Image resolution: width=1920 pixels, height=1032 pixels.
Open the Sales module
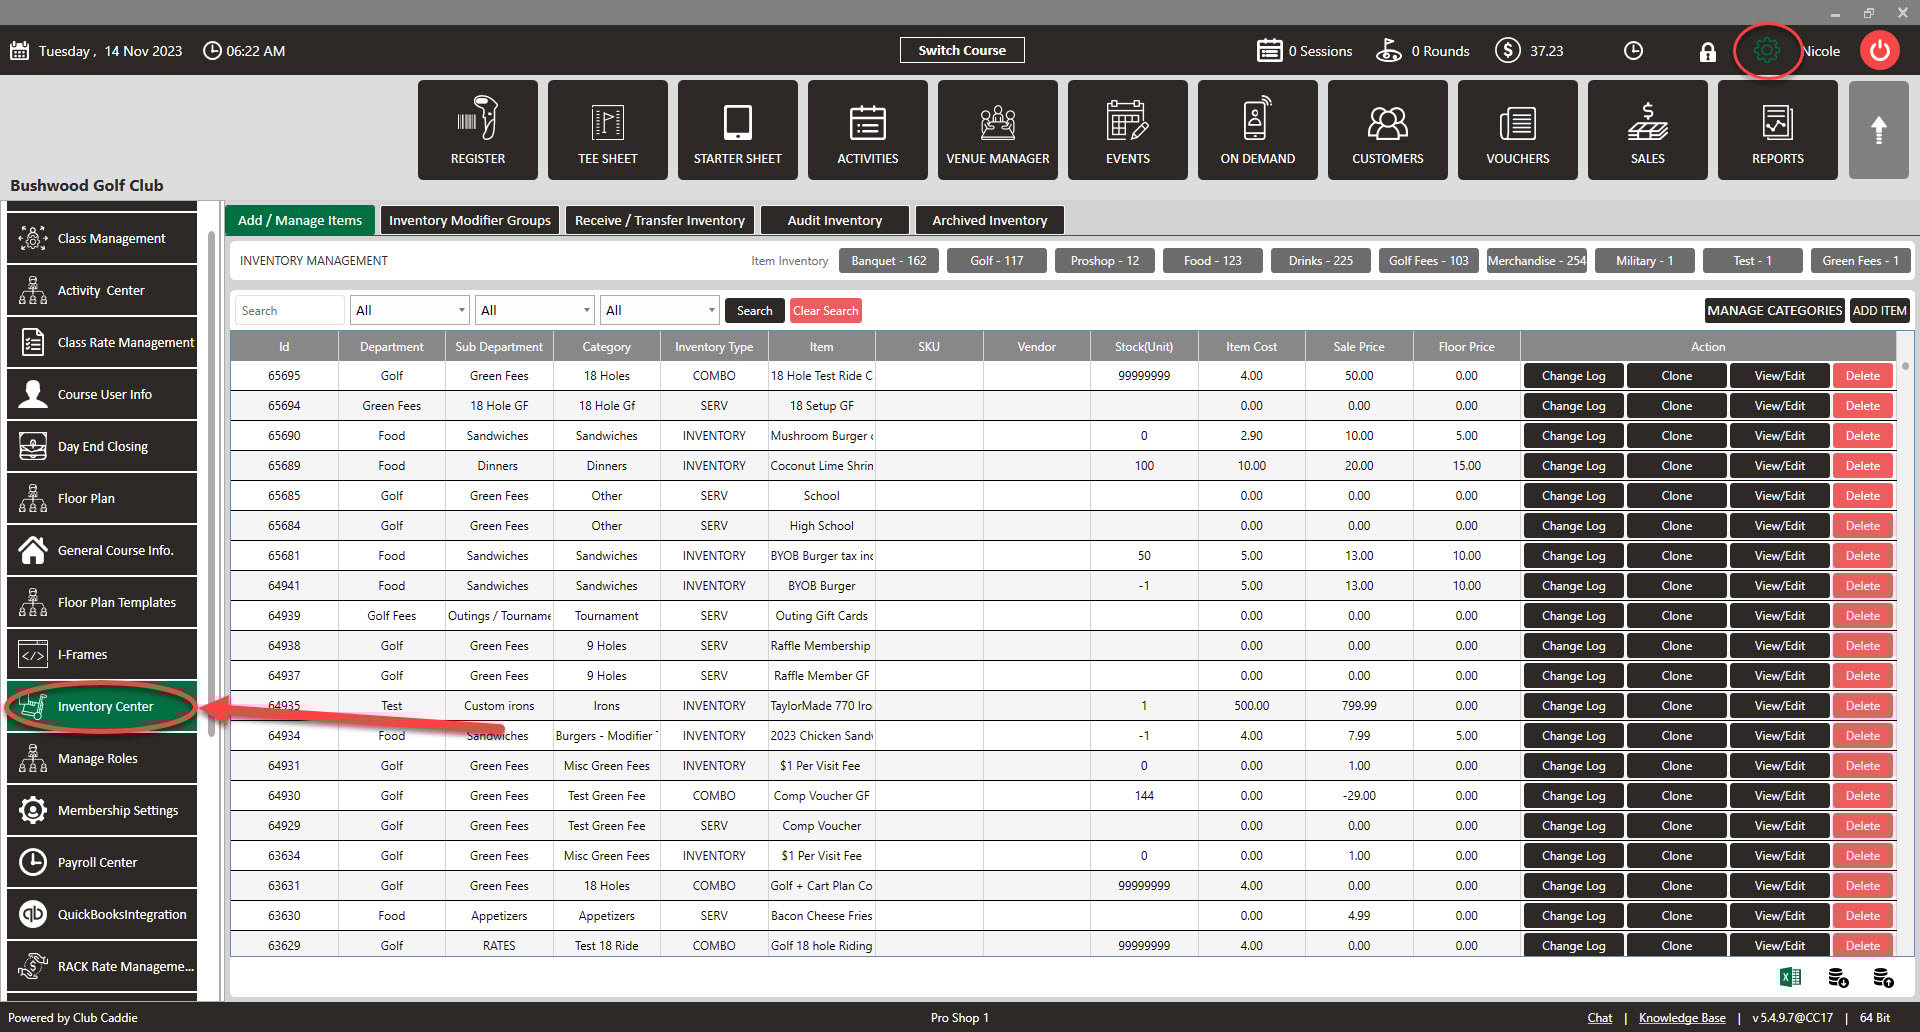coord(1647,130)
